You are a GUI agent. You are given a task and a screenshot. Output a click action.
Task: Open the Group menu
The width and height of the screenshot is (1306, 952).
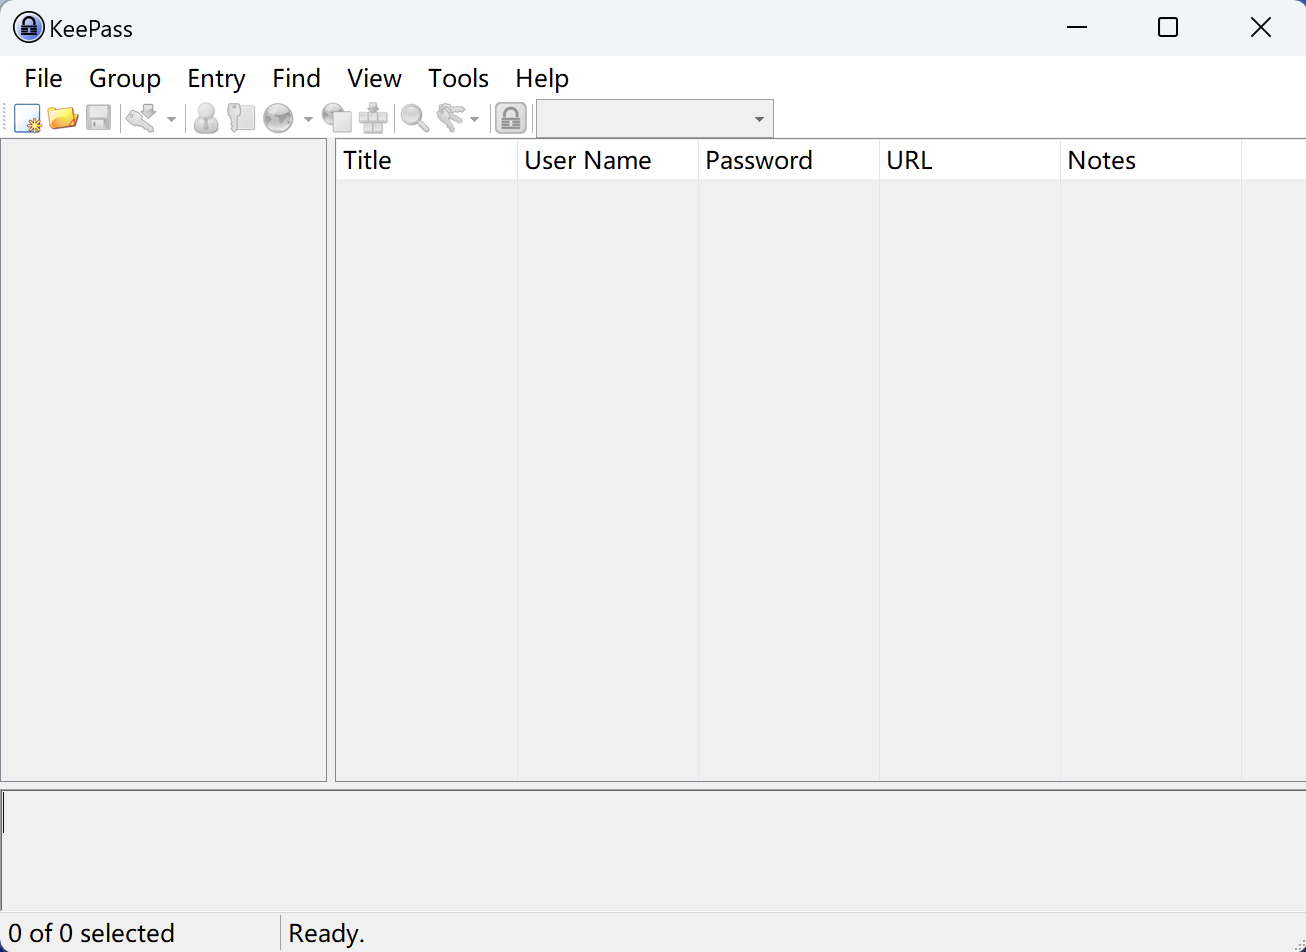pyautogui.click(x=125, y=78)
